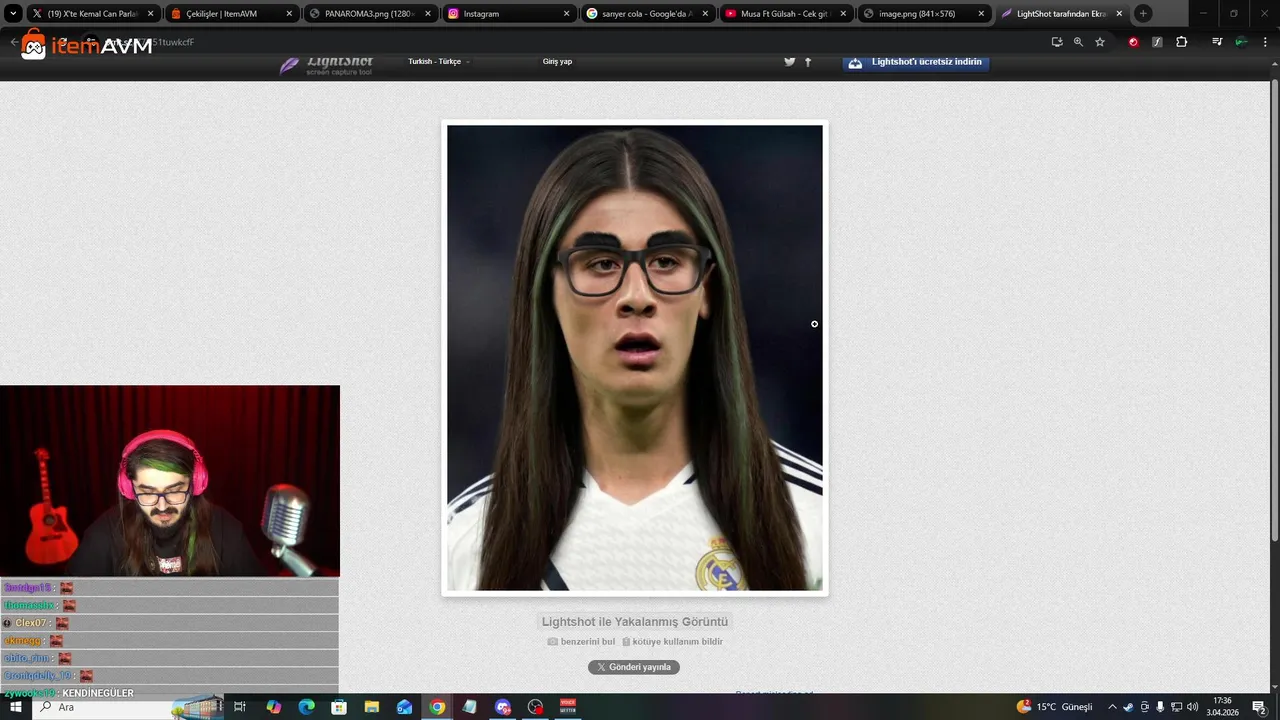Open the Discord taskbar icon with badge

tap(503, 707)
